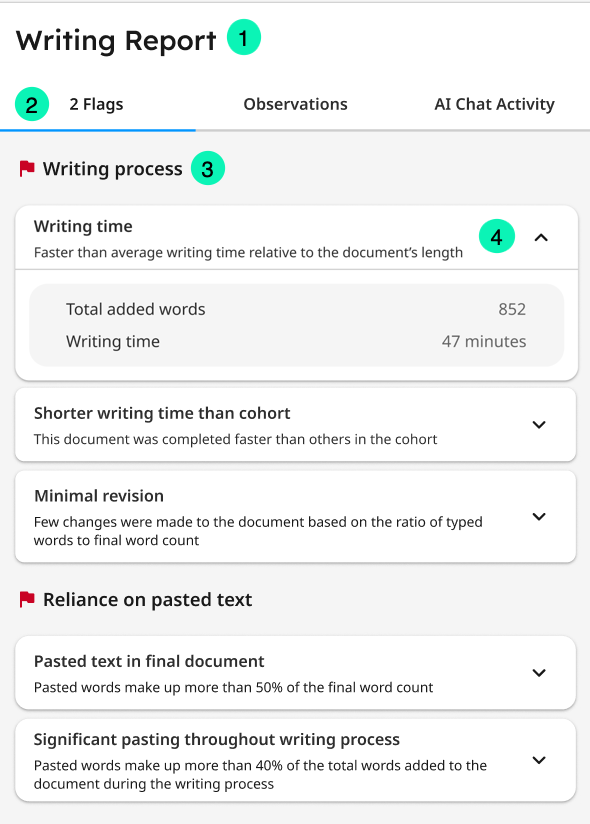Select the 2 Flags tab
This screenshot has width=590, height=824.
pyautogui.click(x=96, y=104)
